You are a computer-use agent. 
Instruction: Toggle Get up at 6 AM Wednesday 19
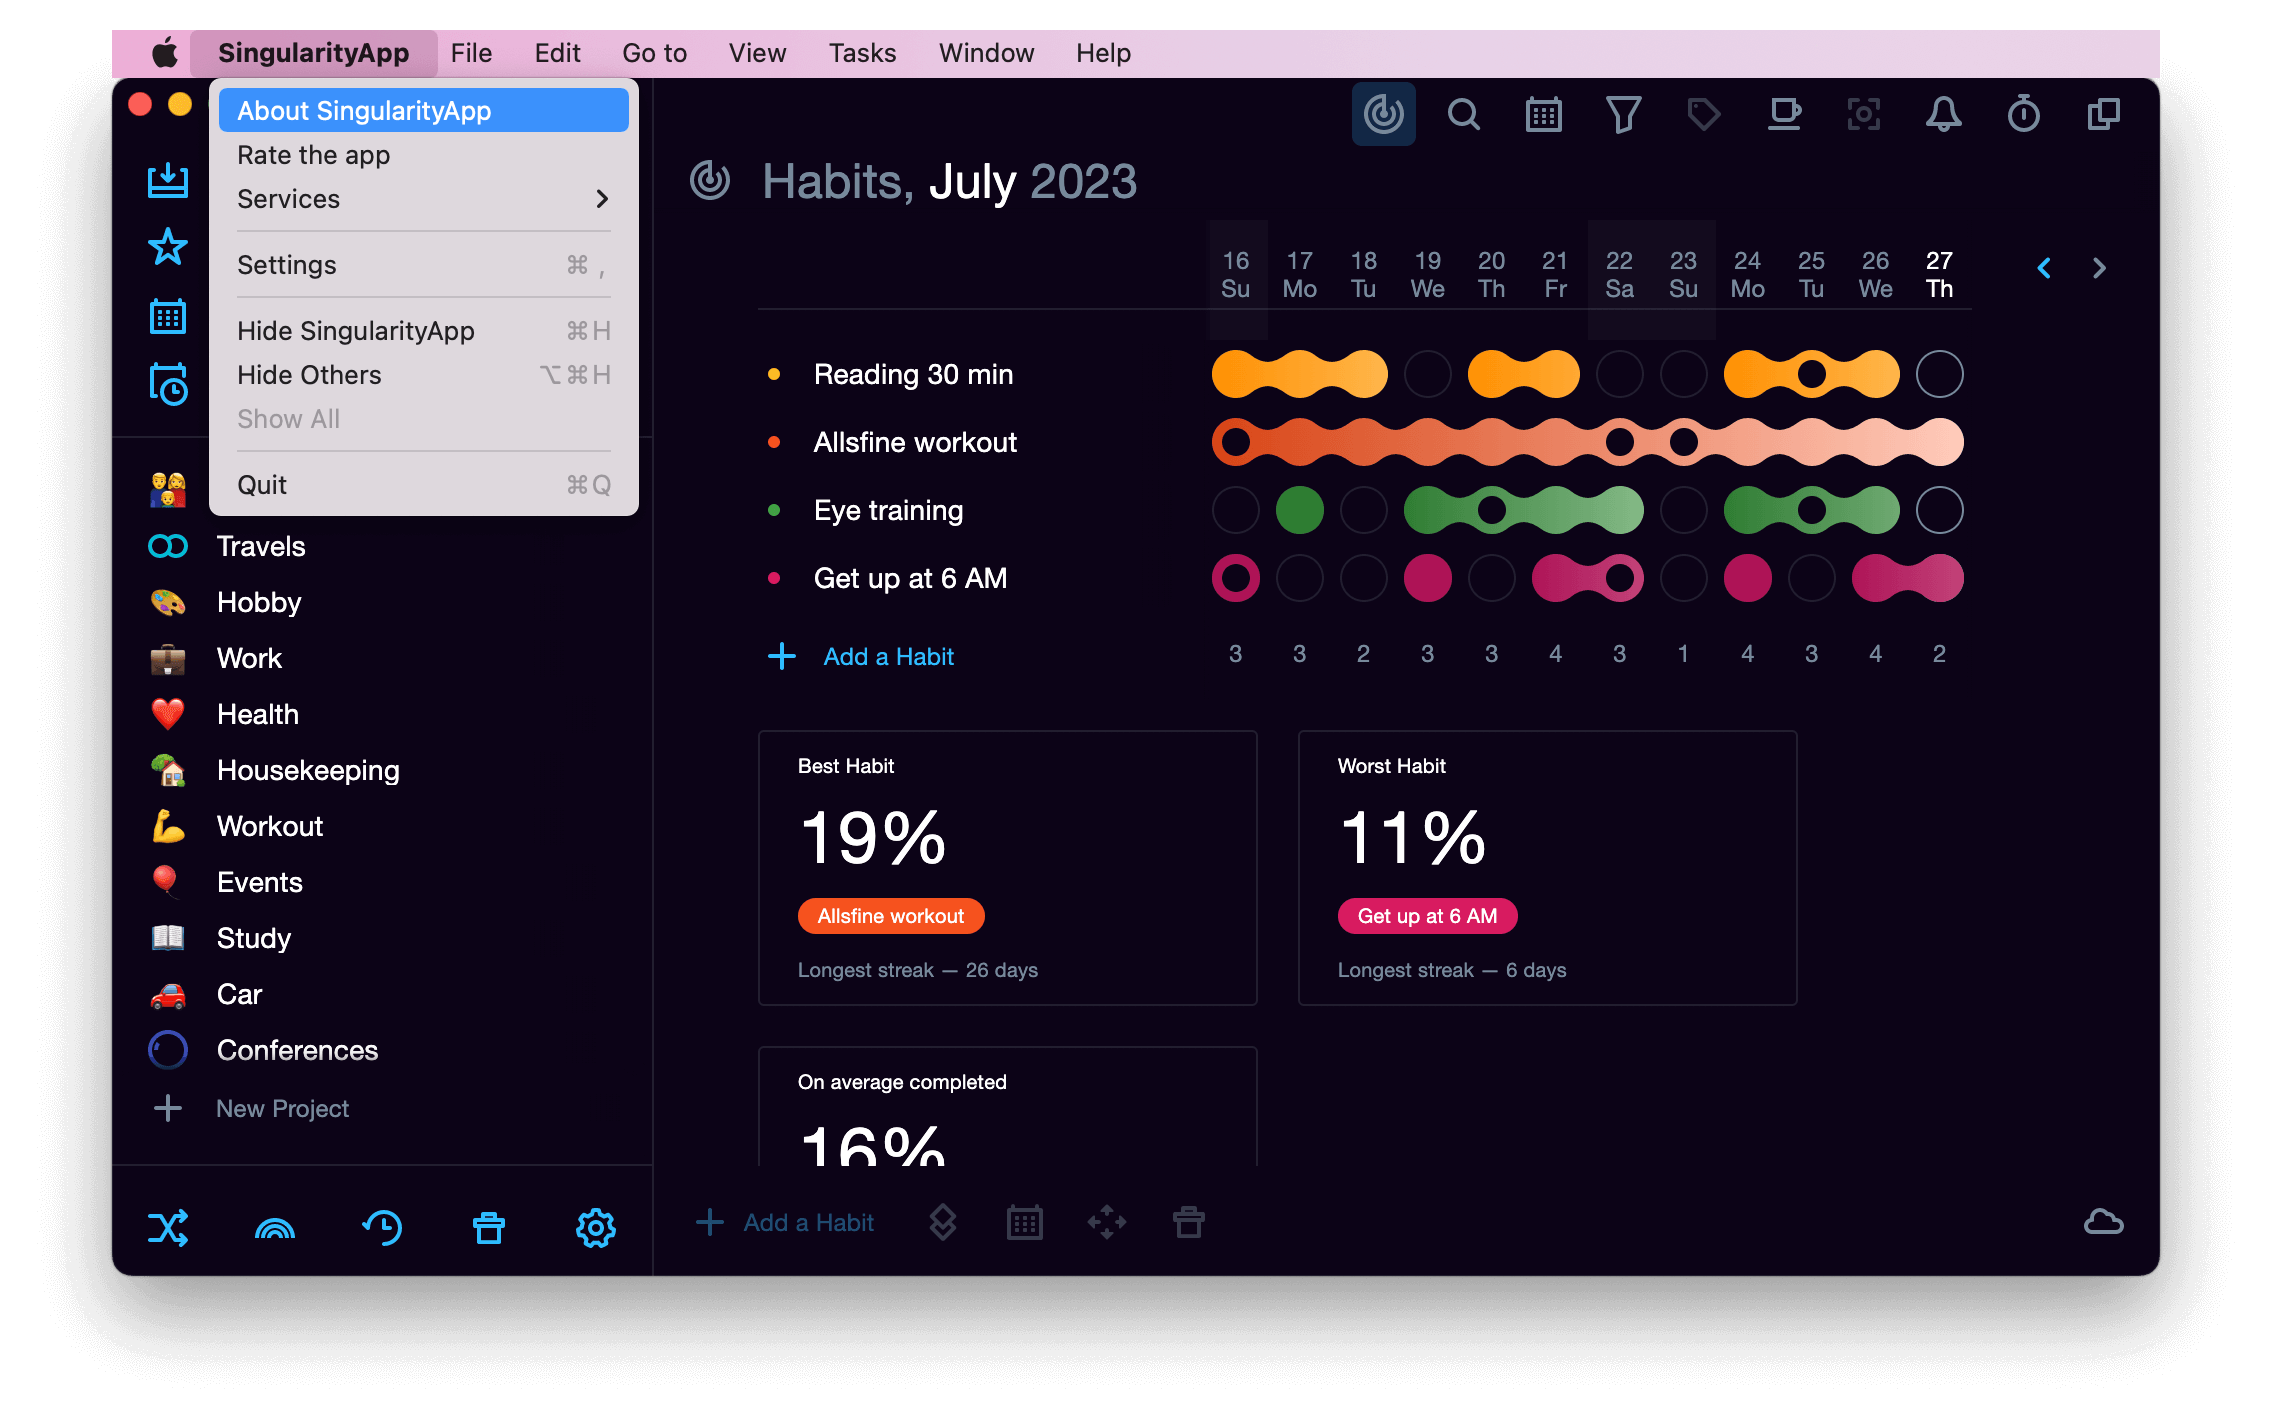coord(1428,578)
